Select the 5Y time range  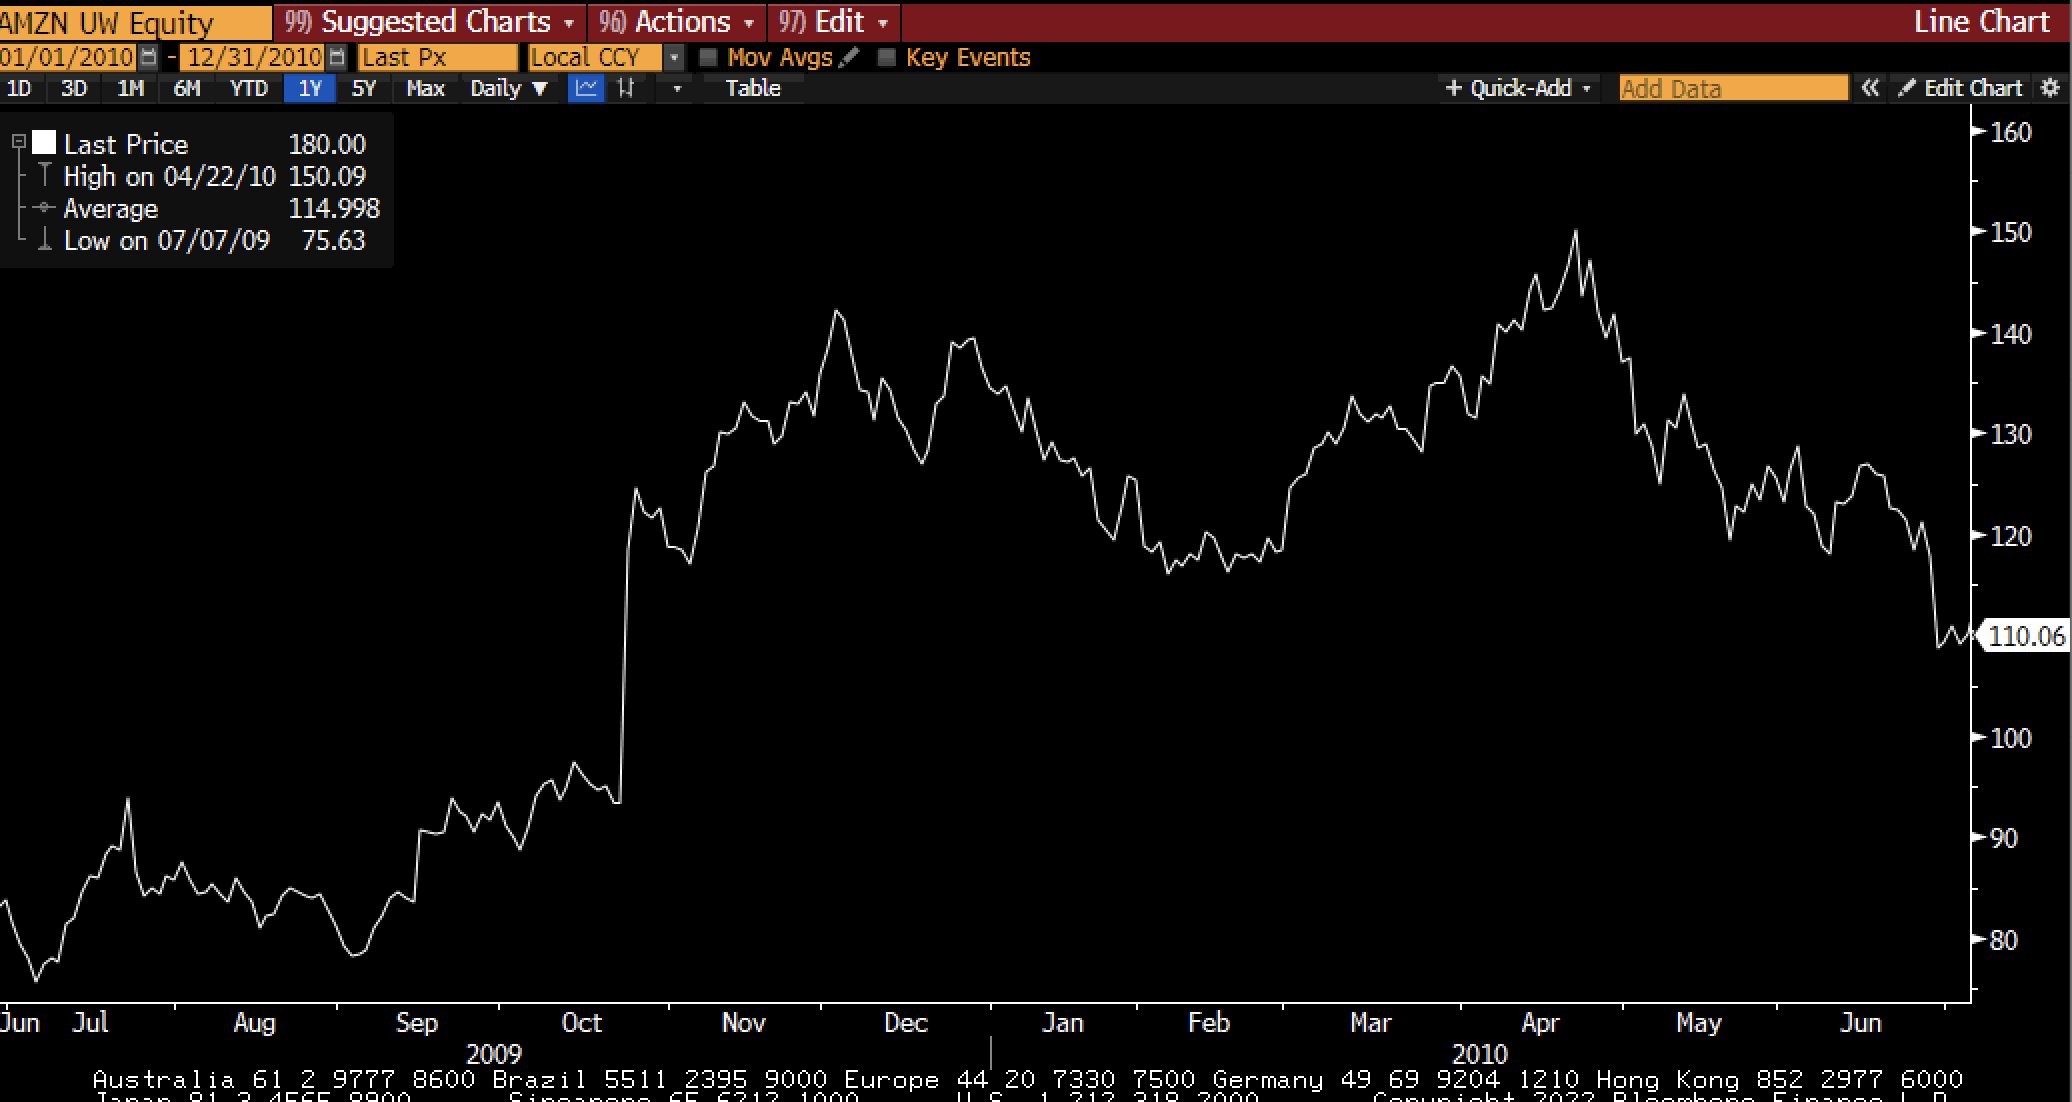(364, 88)
